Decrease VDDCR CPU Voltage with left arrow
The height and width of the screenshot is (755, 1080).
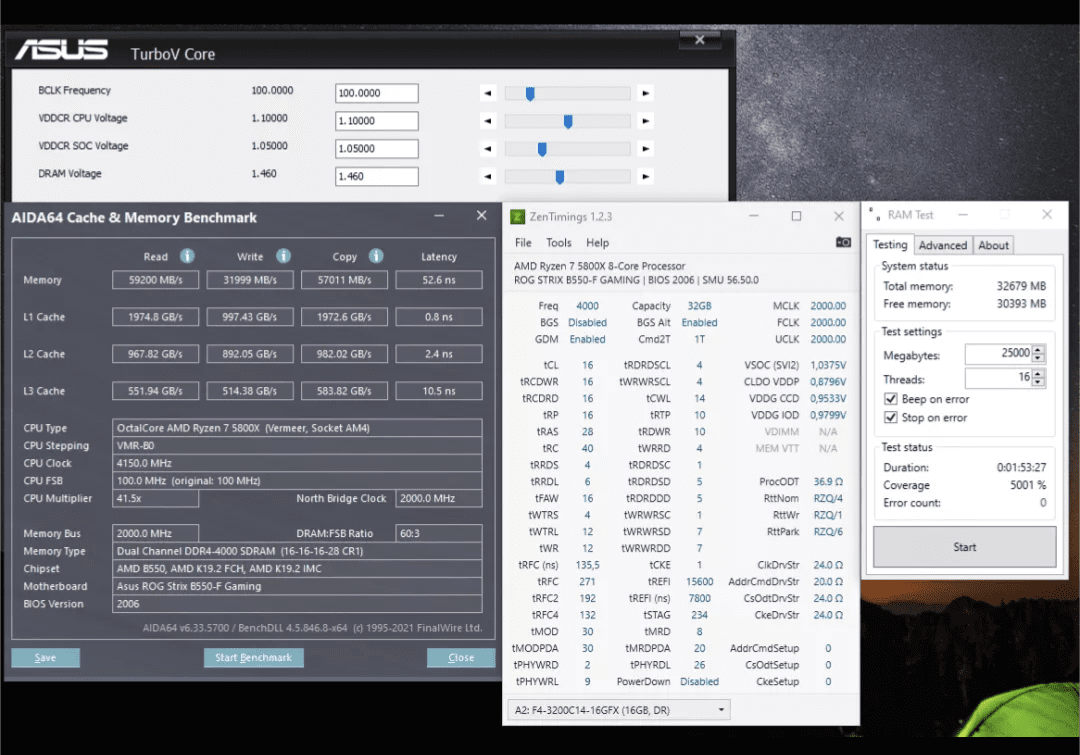click(x=488, y=121)
